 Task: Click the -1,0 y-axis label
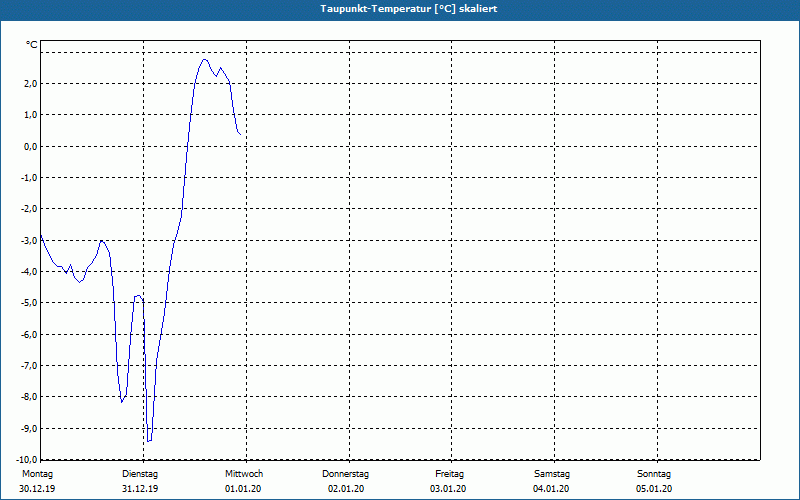[x=29, y=178]
